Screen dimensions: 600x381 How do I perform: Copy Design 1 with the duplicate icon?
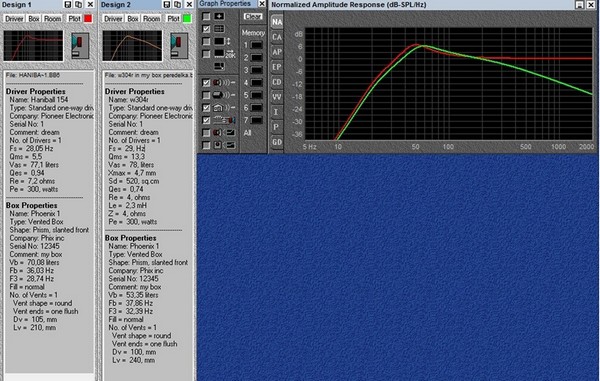pyautogui.click(x=78, y=5)
